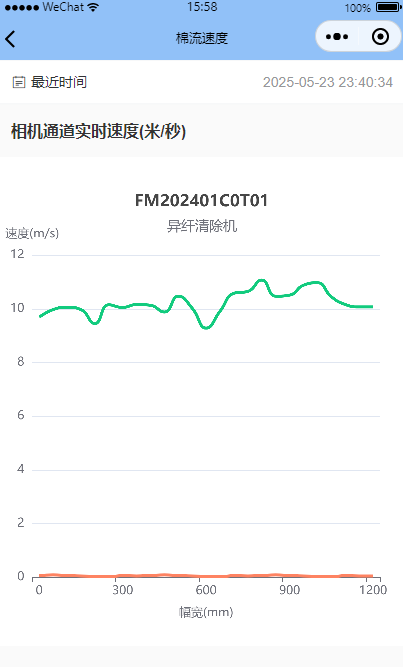Viewport: 403px width, 667px height.
Task: Click the y-axis value 10
Action: point(17,308)
